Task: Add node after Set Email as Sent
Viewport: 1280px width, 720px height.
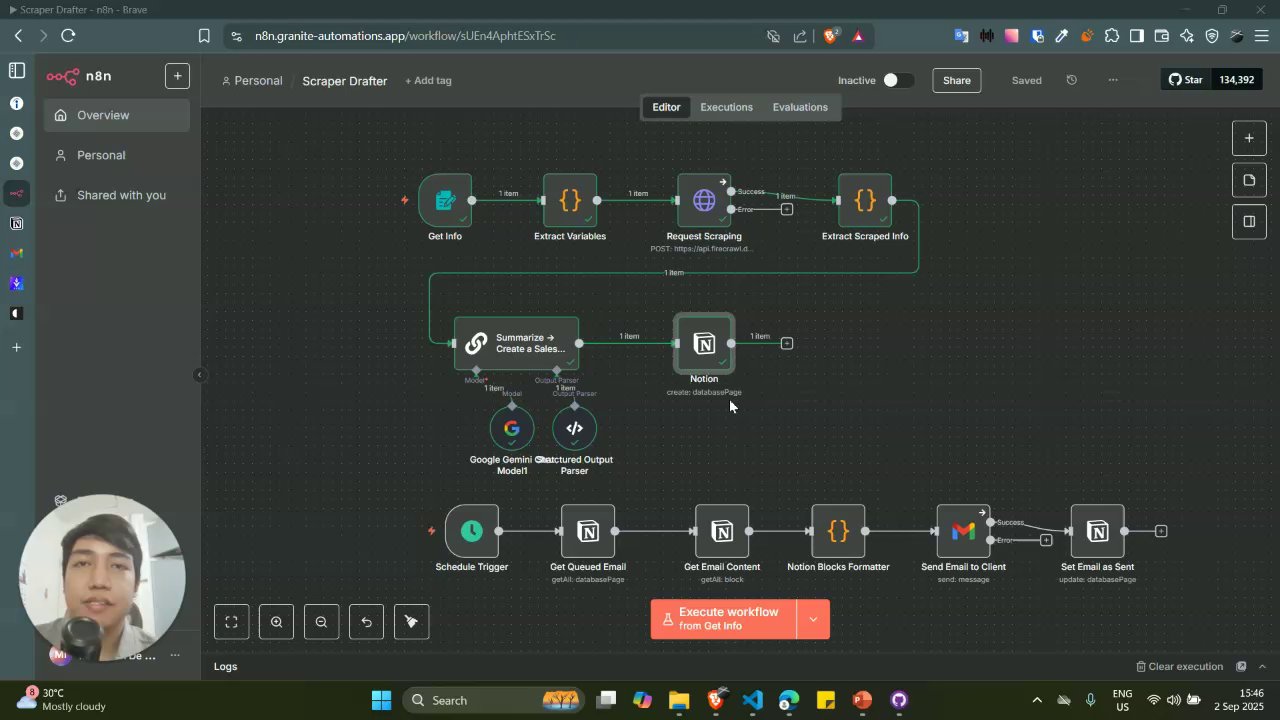Action: [1161, 531]
